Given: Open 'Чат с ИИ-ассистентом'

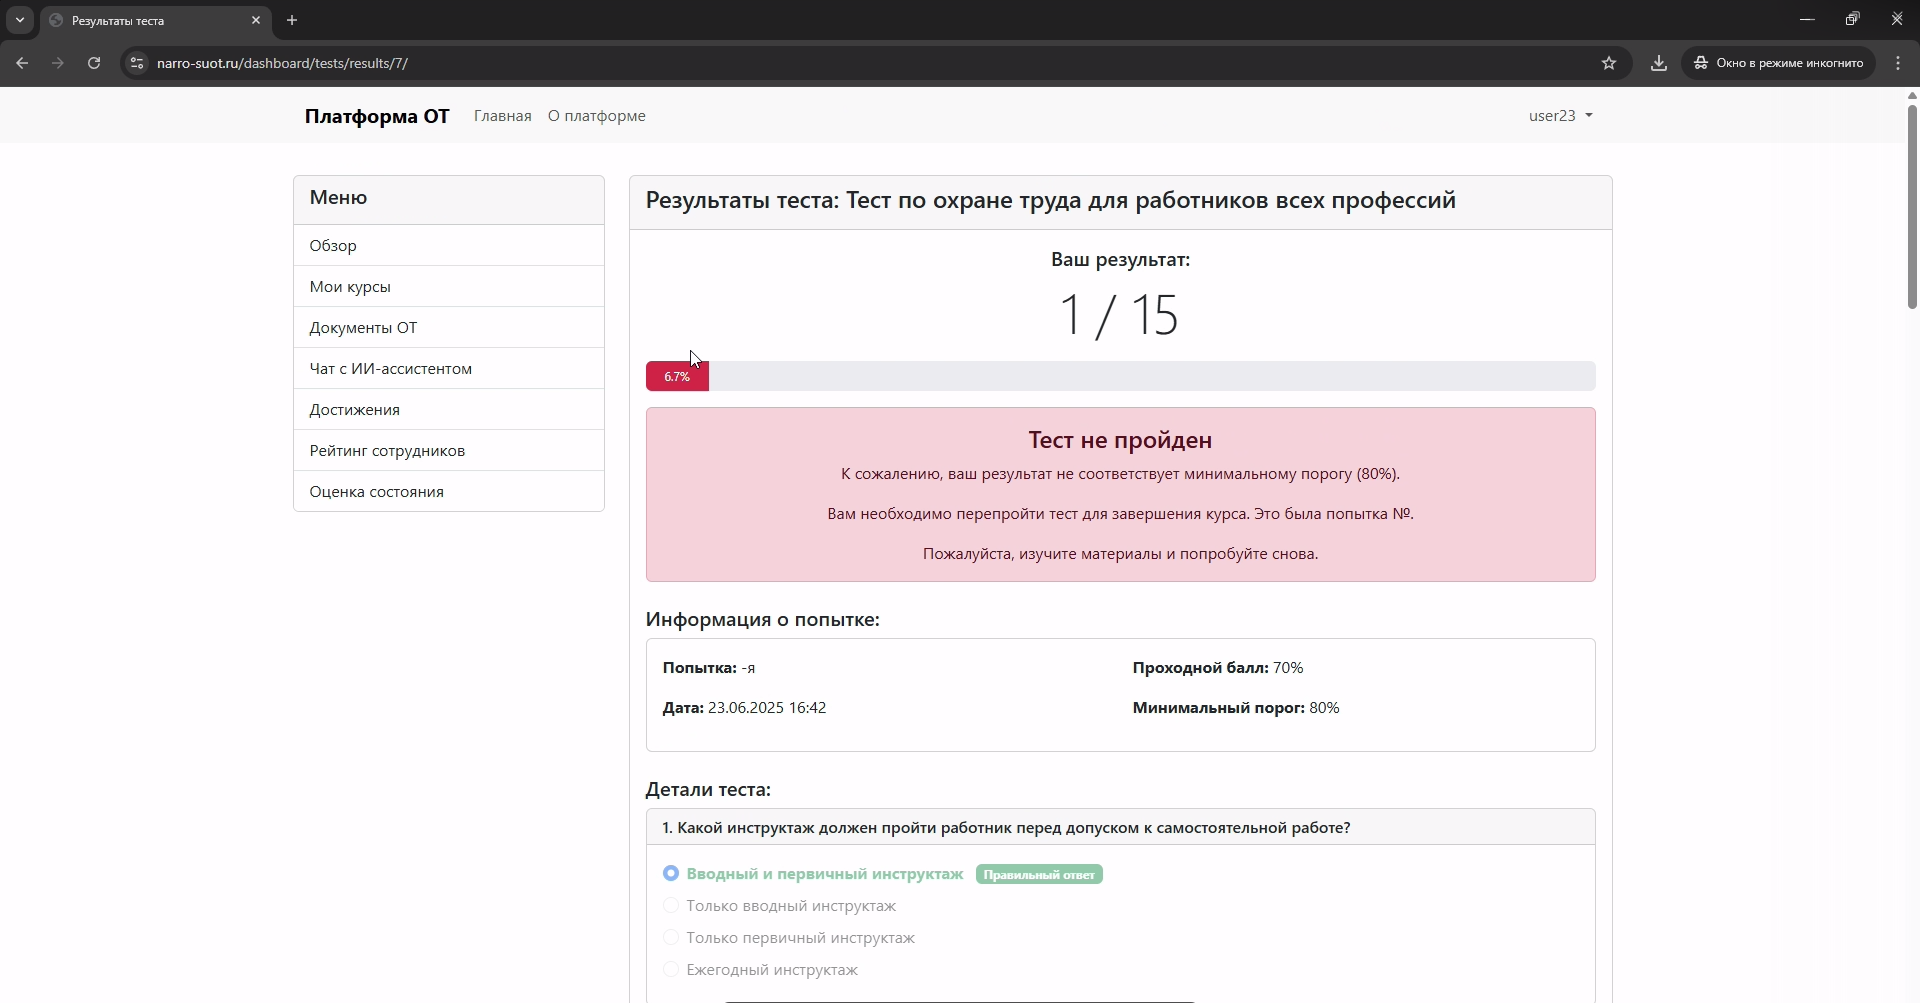Looking at the screenshot, I should (x=390, y=368).
